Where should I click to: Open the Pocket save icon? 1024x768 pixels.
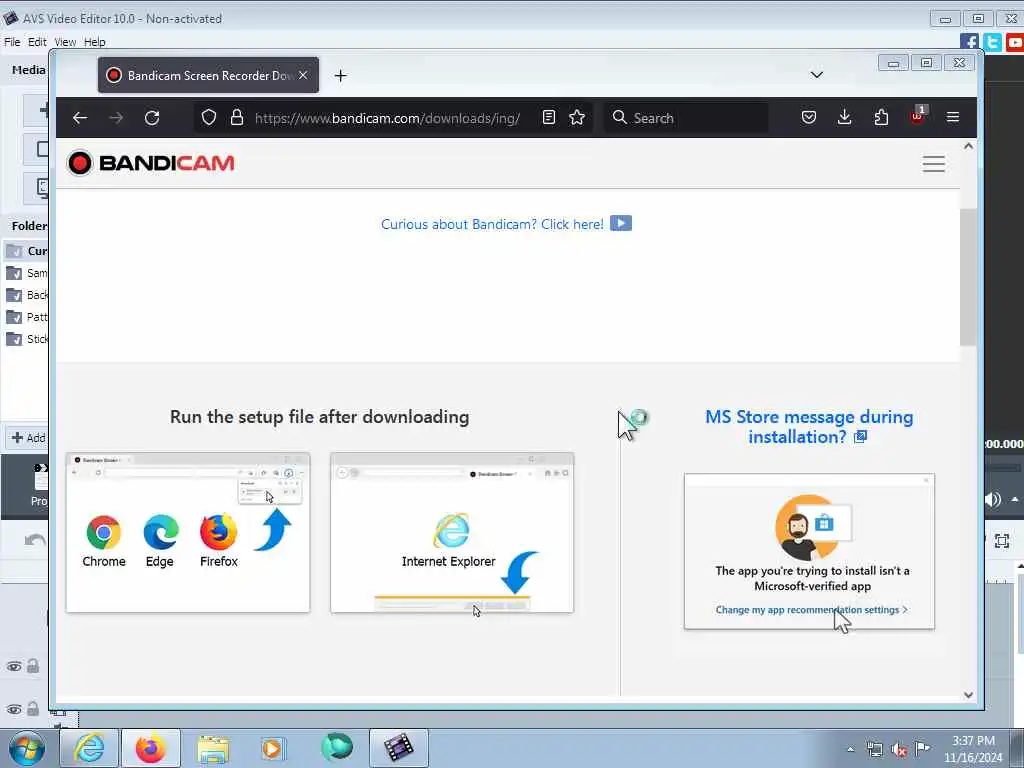pyautogui.click(x=808, y=118)
